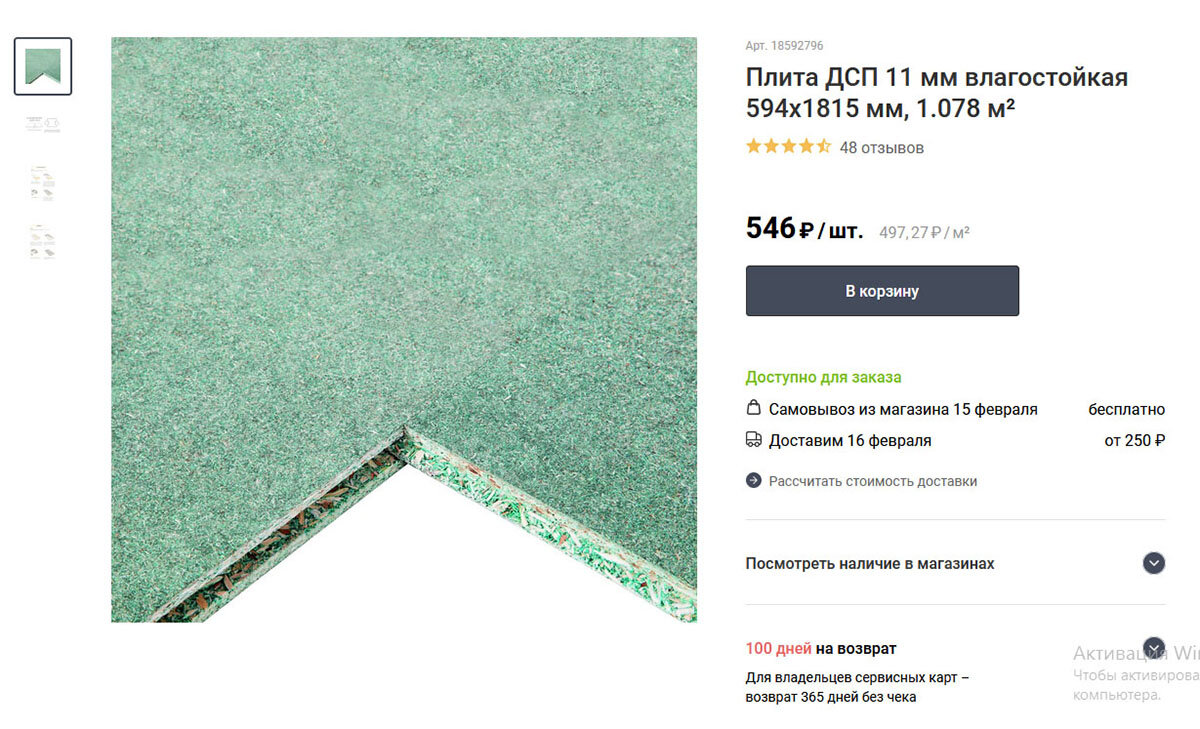The height and width of the screenshot is (729, 1200).
Task: Click the Доступно для заказа status text
Action: point(823,377)
